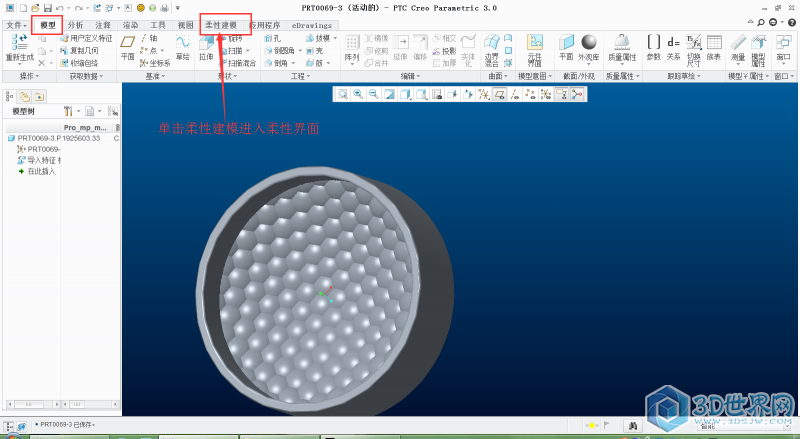This screenshot has height=439, width=800.
Task: Expand the Surfaces (曲面) group dropdown
Action: click(498, 76)
